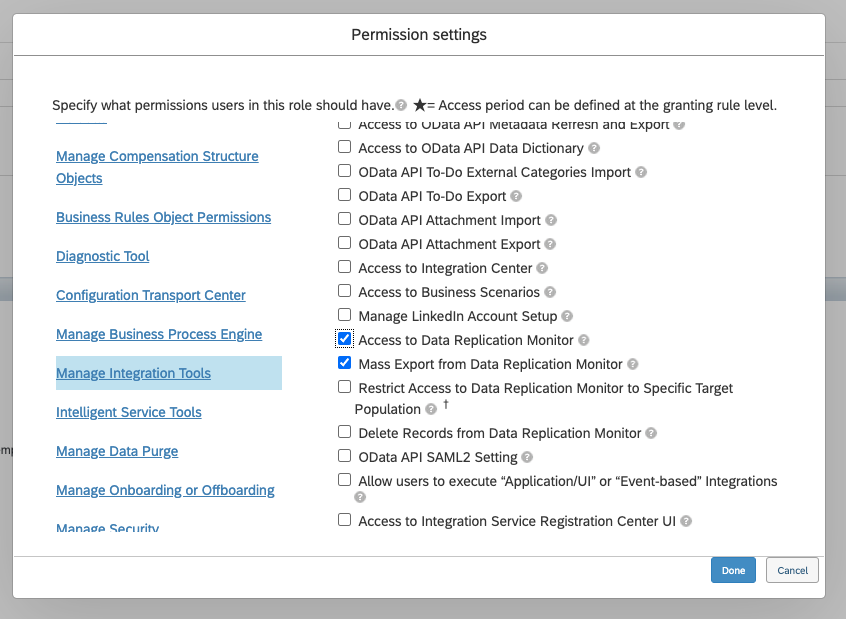846x619 pixels.
Task: Uncheck Access to Data Replication Monitor checkbox
Action: tap(345, 340)
